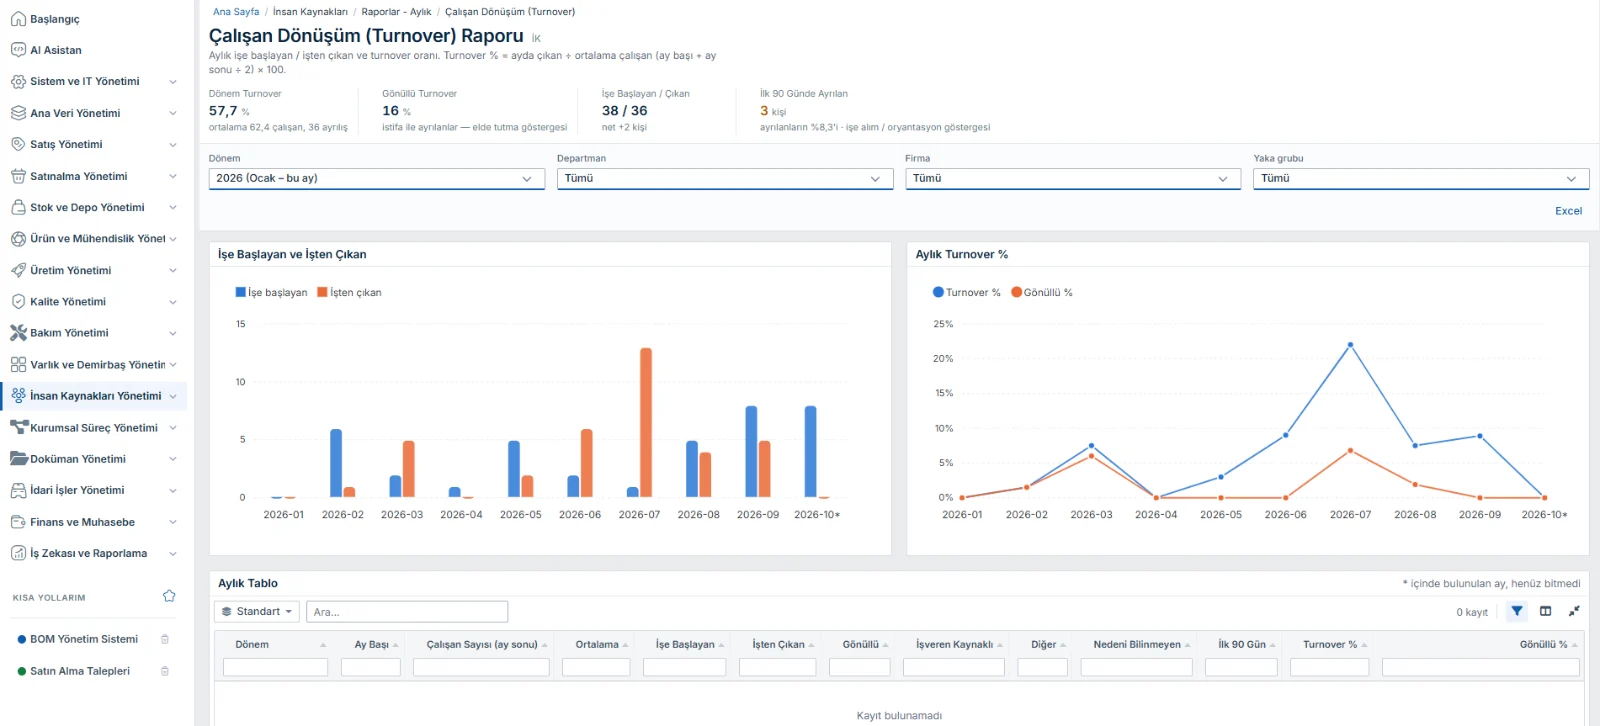Open the Dönem dropdown

point(377,178)
